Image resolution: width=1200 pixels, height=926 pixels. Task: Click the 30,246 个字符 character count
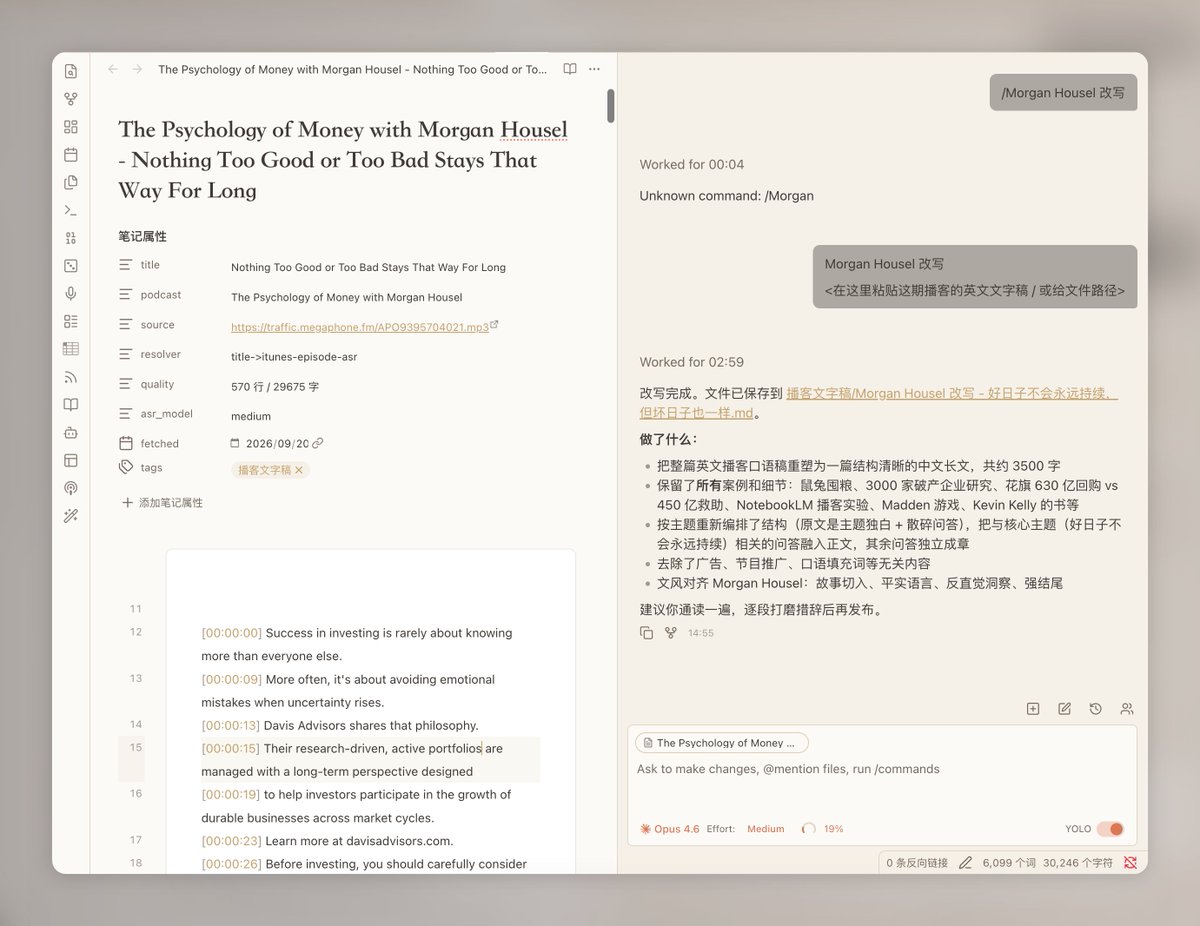coord(1078,862)
